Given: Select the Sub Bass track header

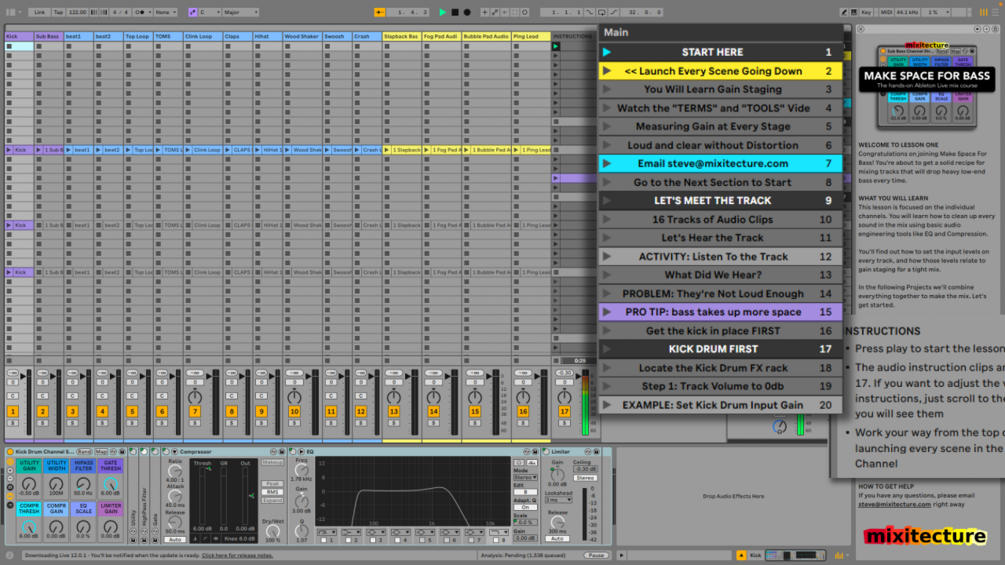Looking at the screenshot, I should (x=49, y=37).
